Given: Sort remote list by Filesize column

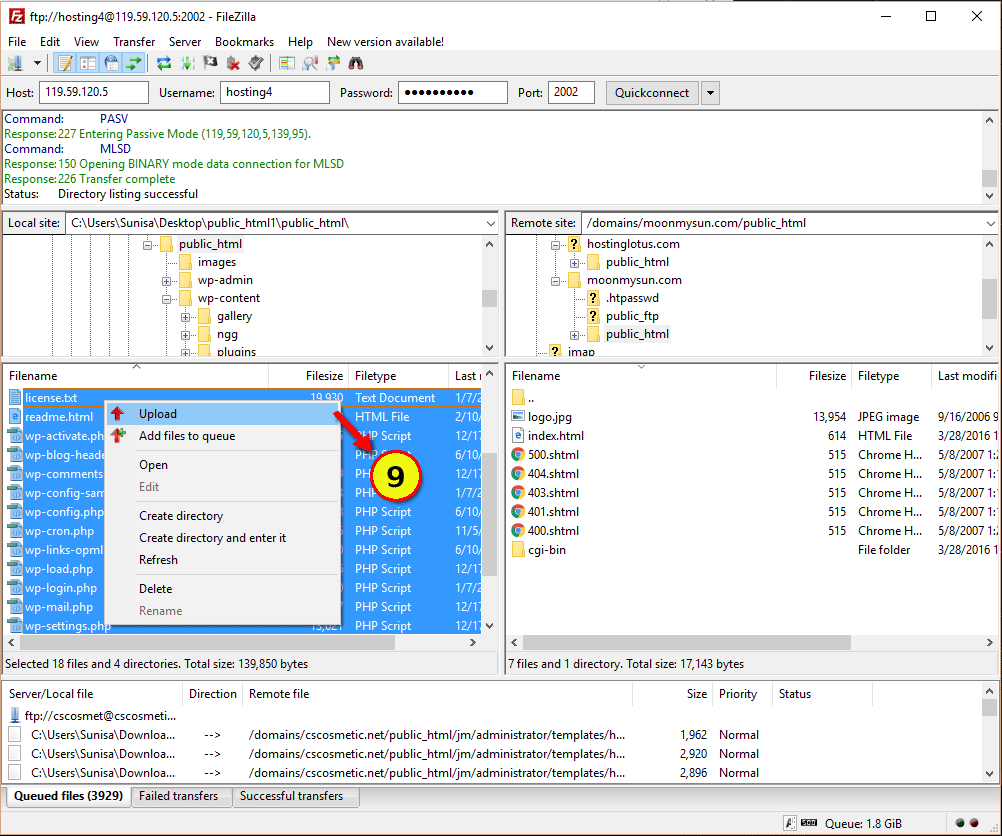Looking at the screenshot, I should [813, 376].
